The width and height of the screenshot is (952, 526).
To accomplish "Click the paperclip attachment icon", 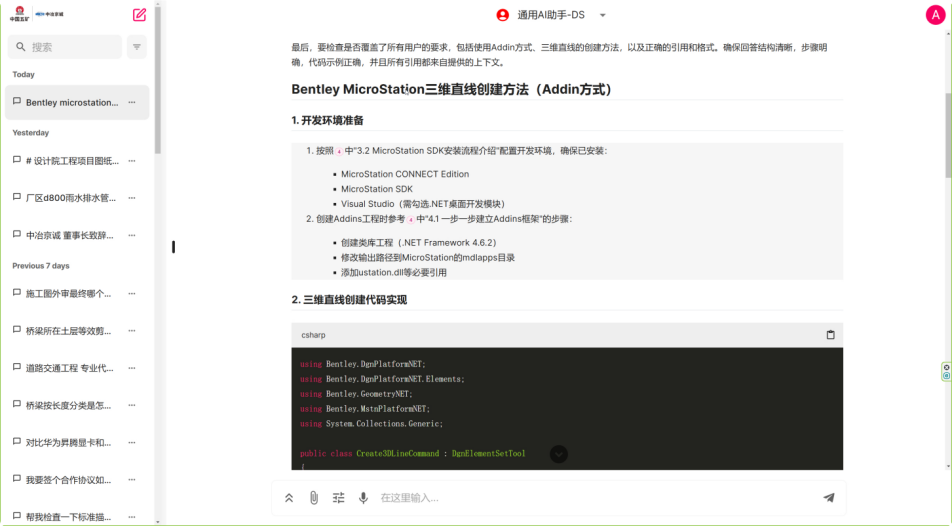I will tap(313, 498).
